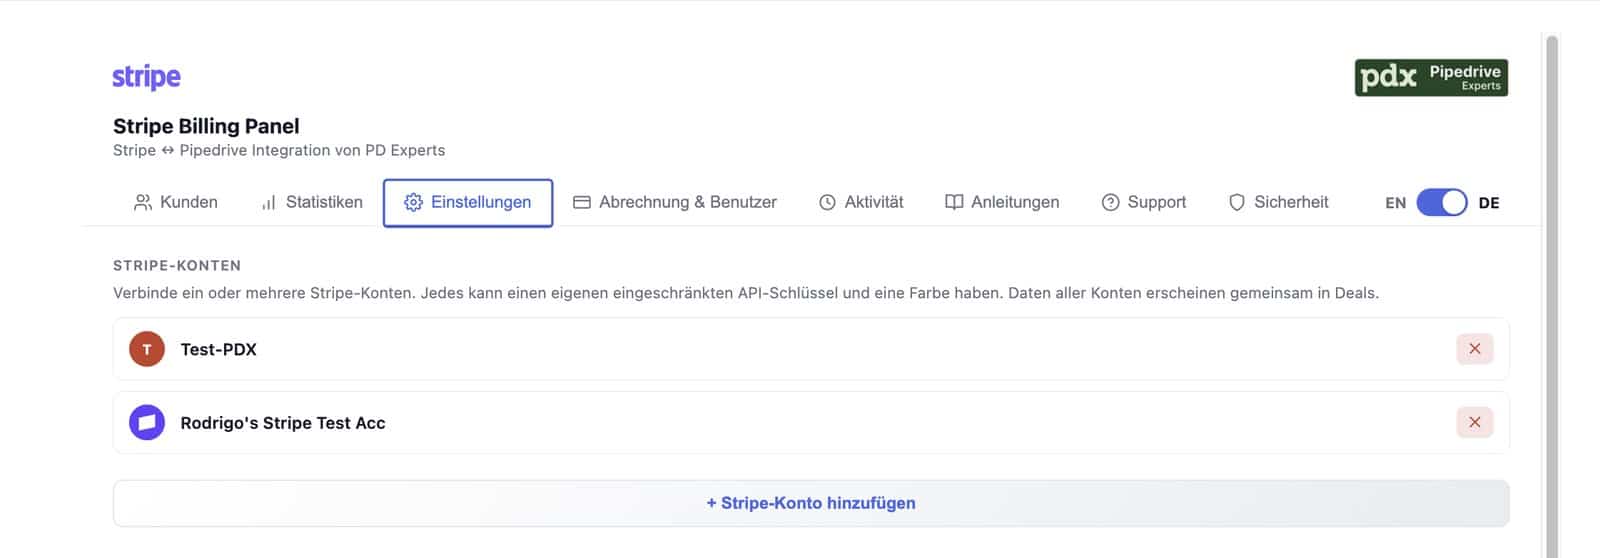Click + Stripe-Konto hinzufügen button

(811, 503)
